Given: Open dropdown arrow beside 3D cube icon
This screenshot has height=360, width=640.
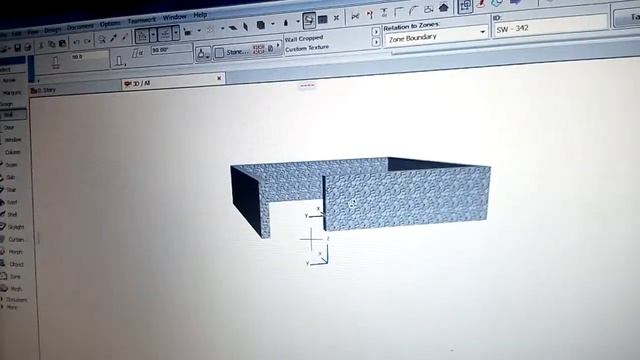Looking at the screenshot, I should point(273,24).
